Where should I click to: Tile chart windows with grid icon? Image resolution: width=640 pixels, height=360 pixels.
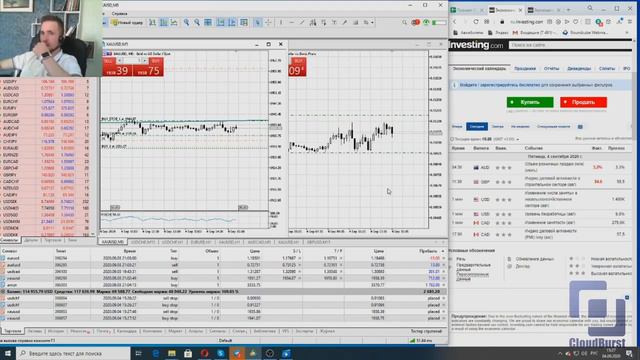point(208,22)
